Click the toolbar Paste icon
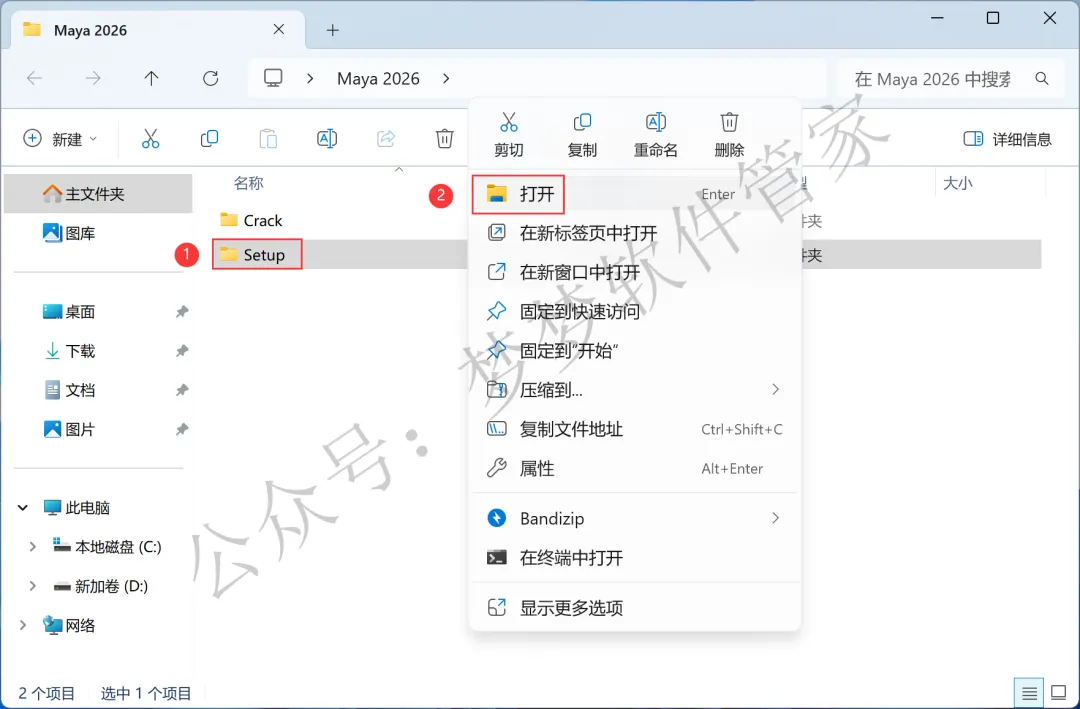The width and height of the screenshot is (1080, 709). point(268,138)
